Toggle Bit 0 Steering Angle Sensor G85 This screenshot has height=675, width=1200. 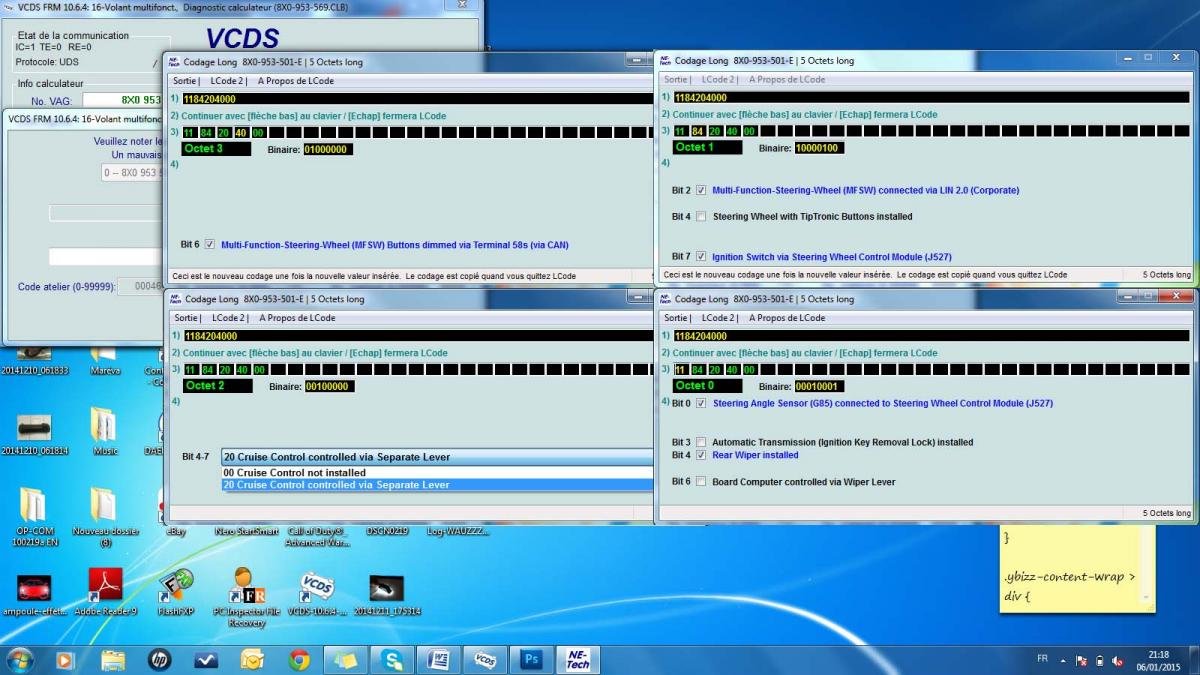(x=701, y=403)
